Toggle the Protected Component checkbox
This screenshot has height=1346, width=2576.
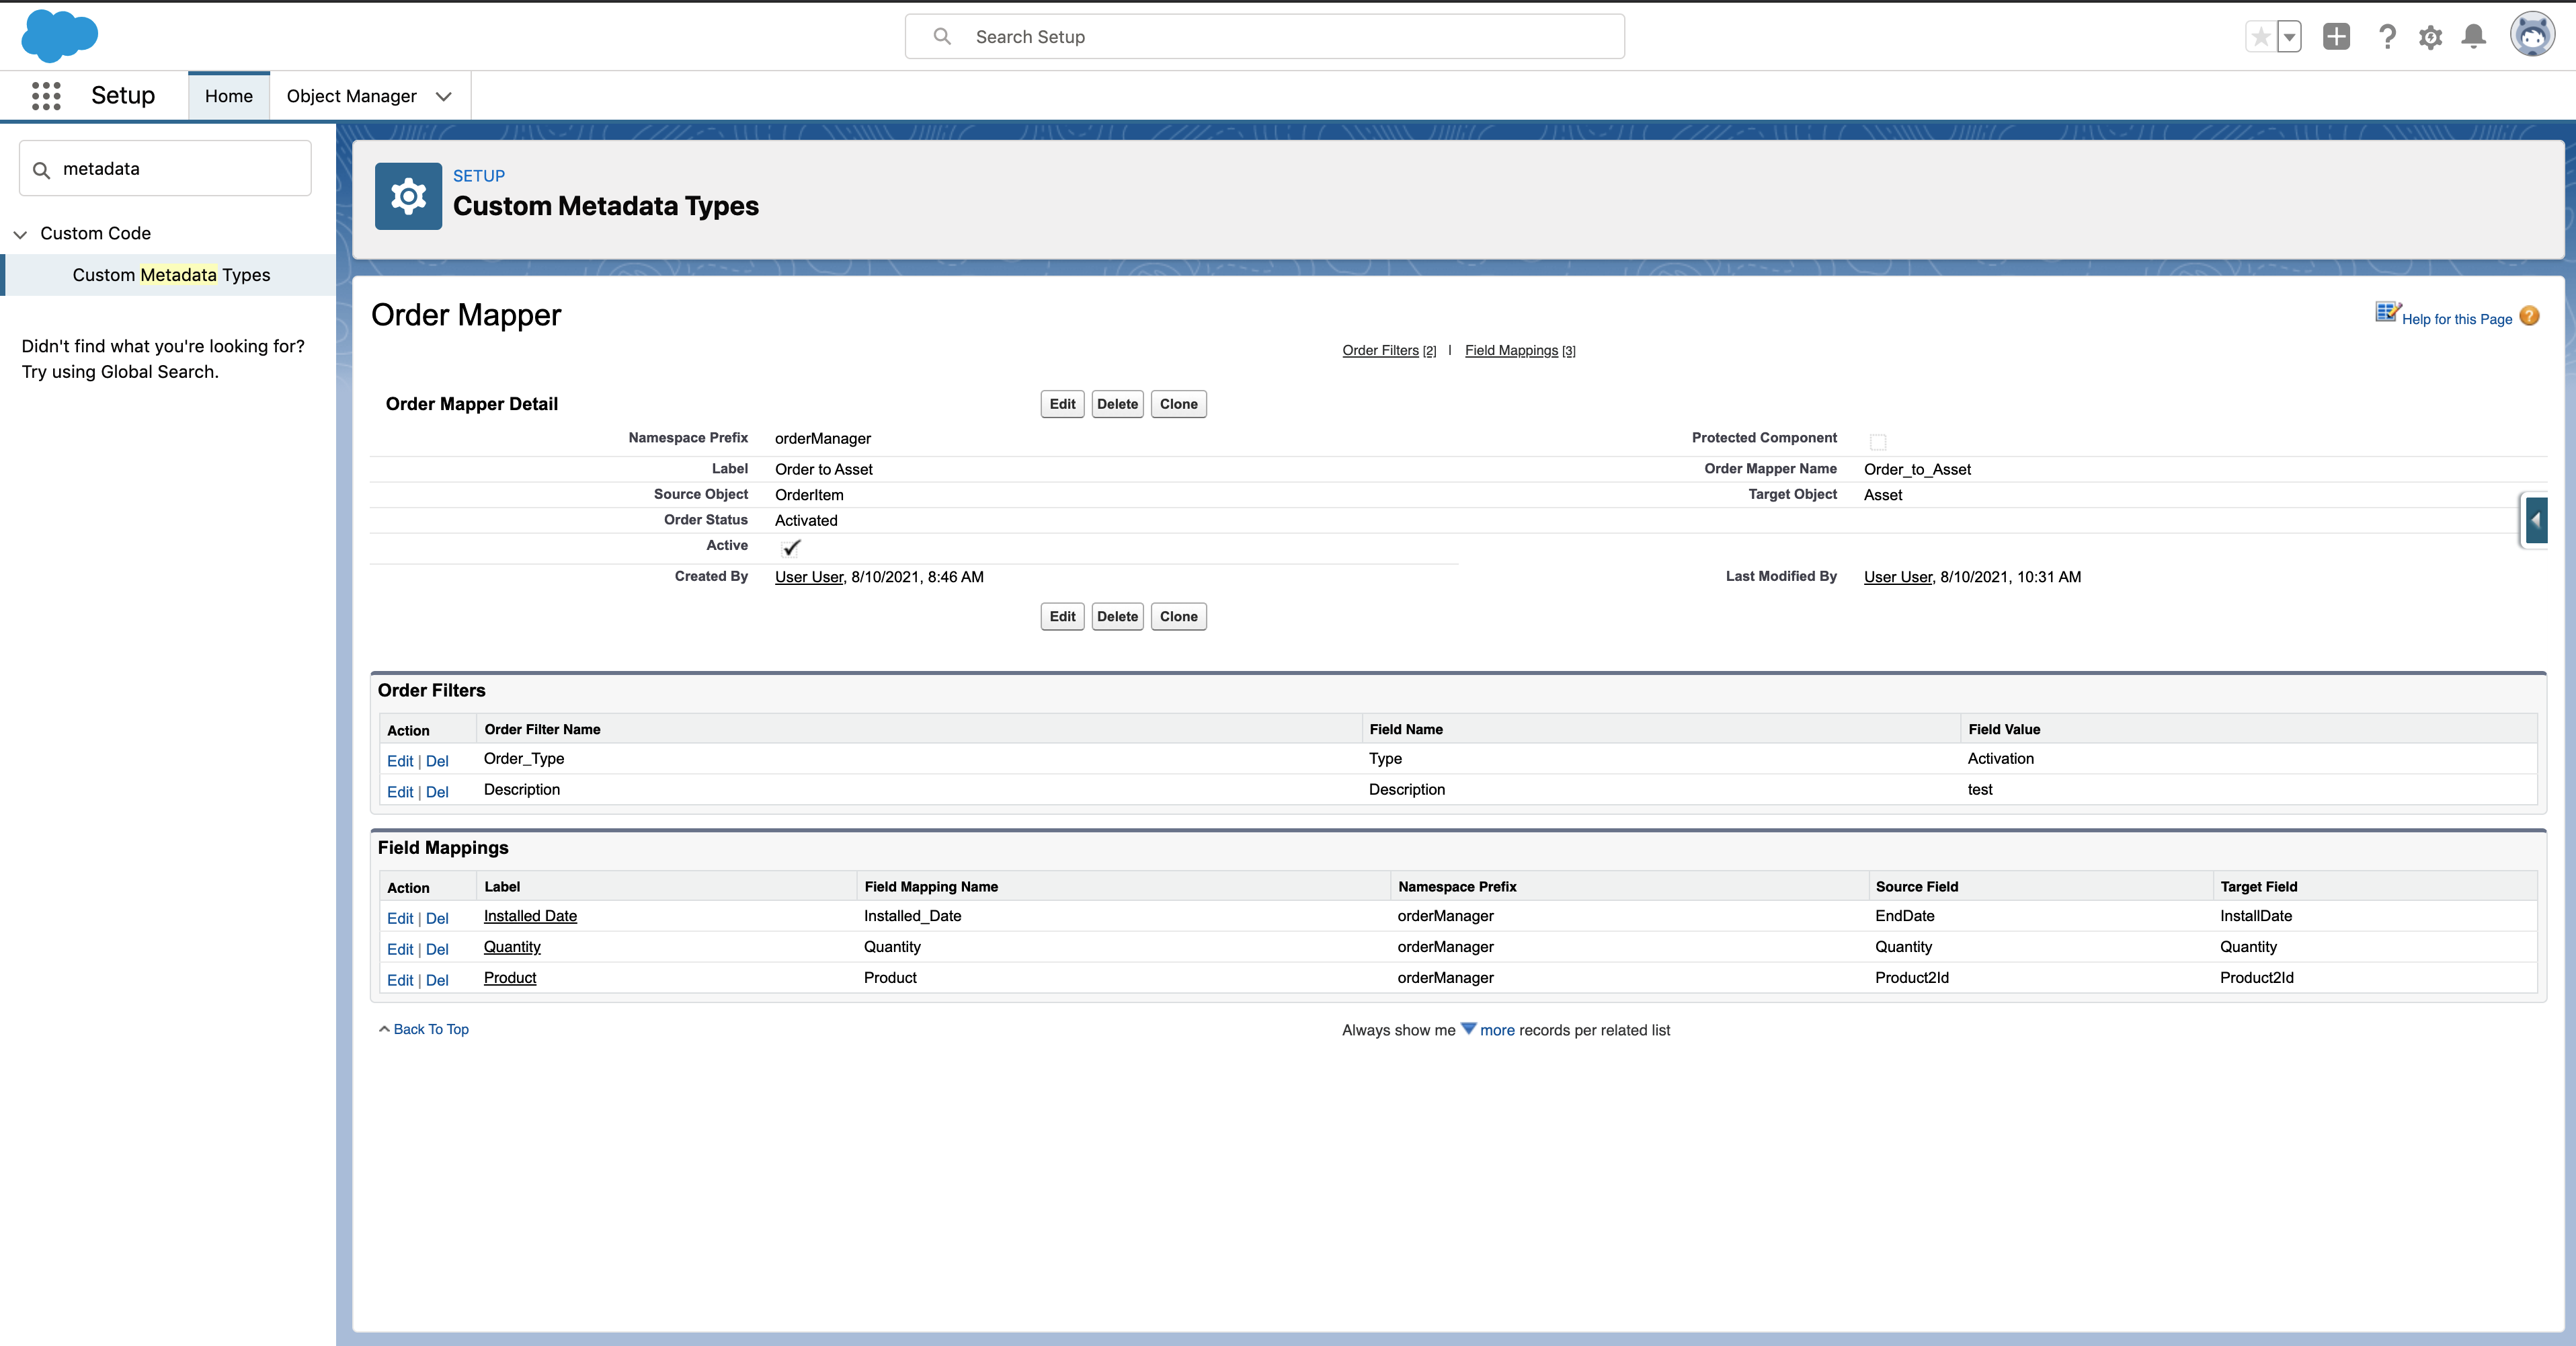[x=1877, y=442]
